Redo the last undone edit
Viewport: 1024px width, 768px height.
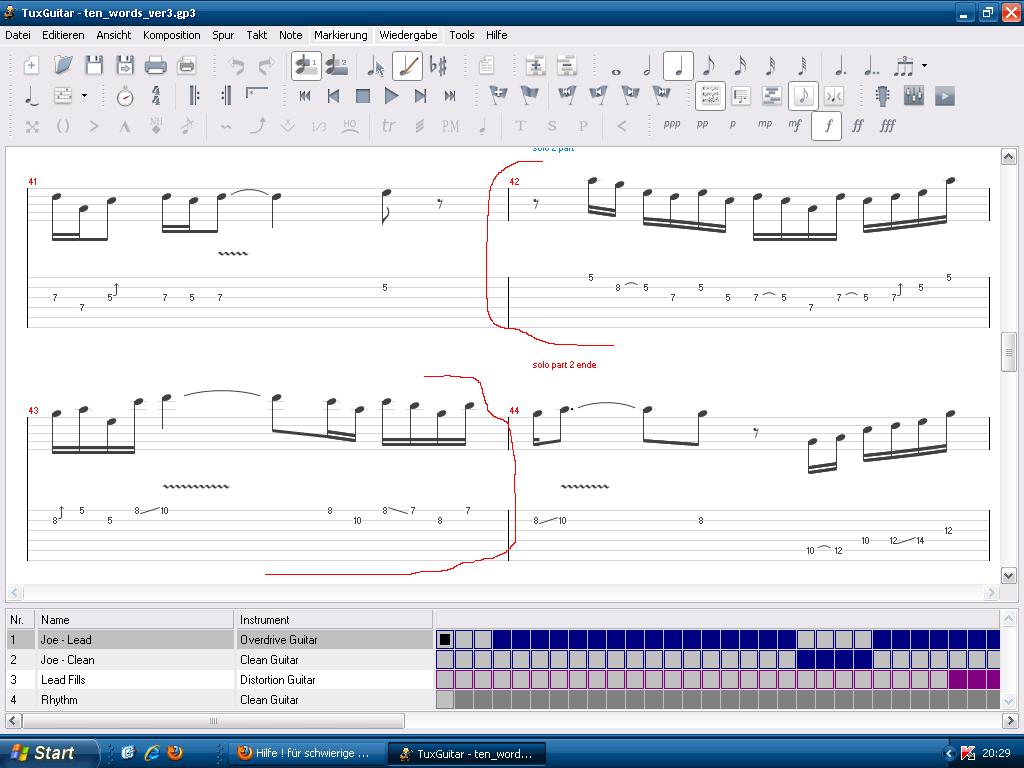pos(266,65)
